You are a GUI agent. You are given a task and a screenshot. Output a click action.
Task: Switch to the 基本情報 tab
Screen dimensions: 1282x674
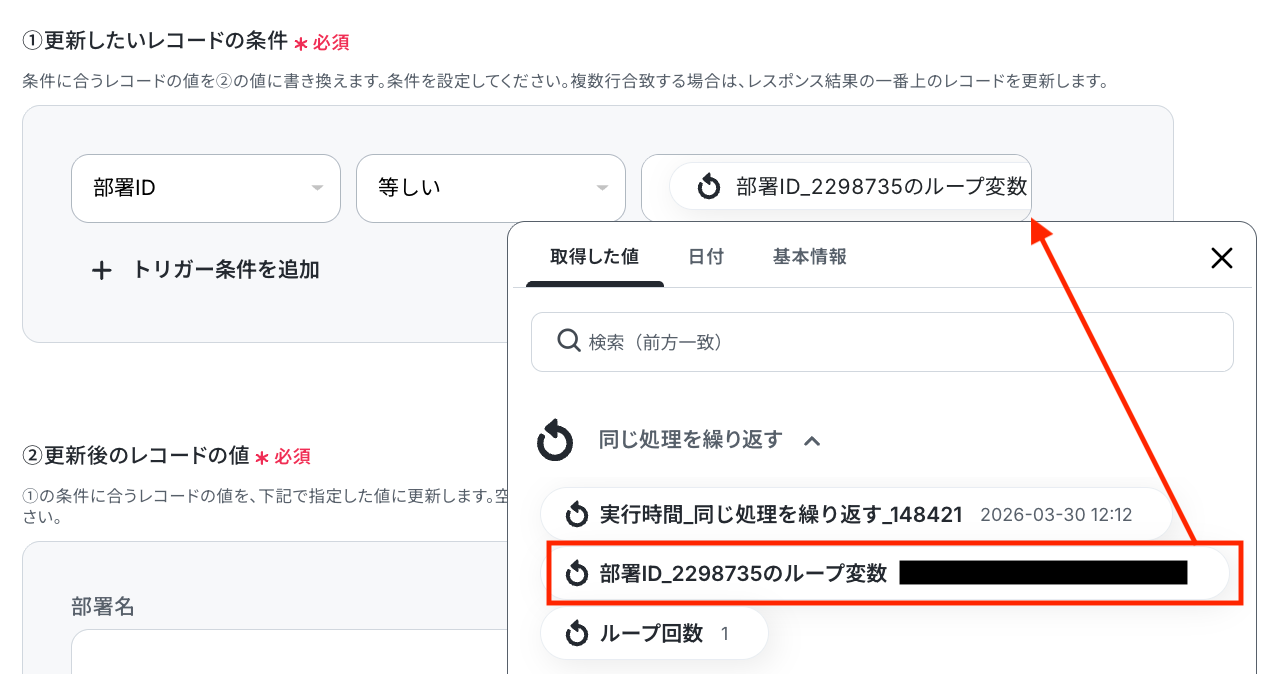(x=809, y=257)
